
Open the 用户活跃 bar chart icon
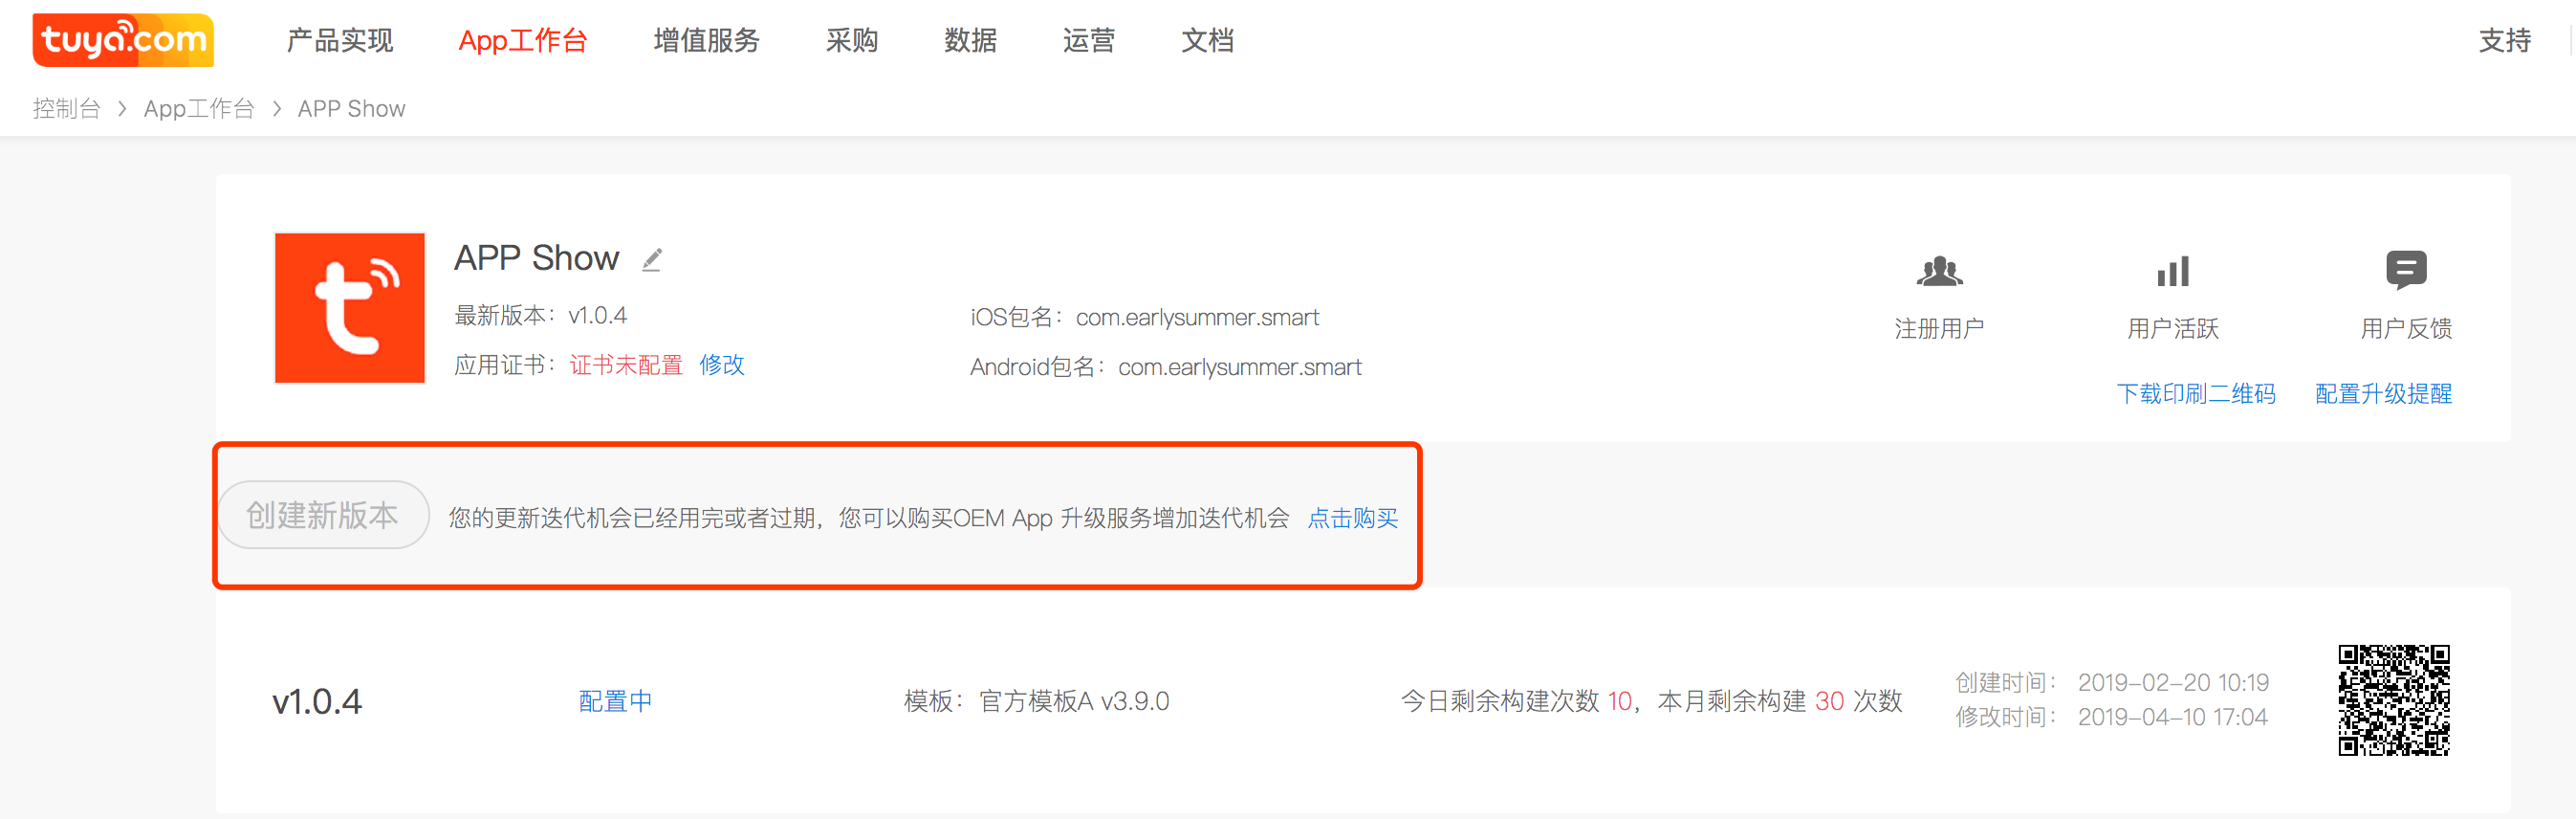[x=2173, y=271]
